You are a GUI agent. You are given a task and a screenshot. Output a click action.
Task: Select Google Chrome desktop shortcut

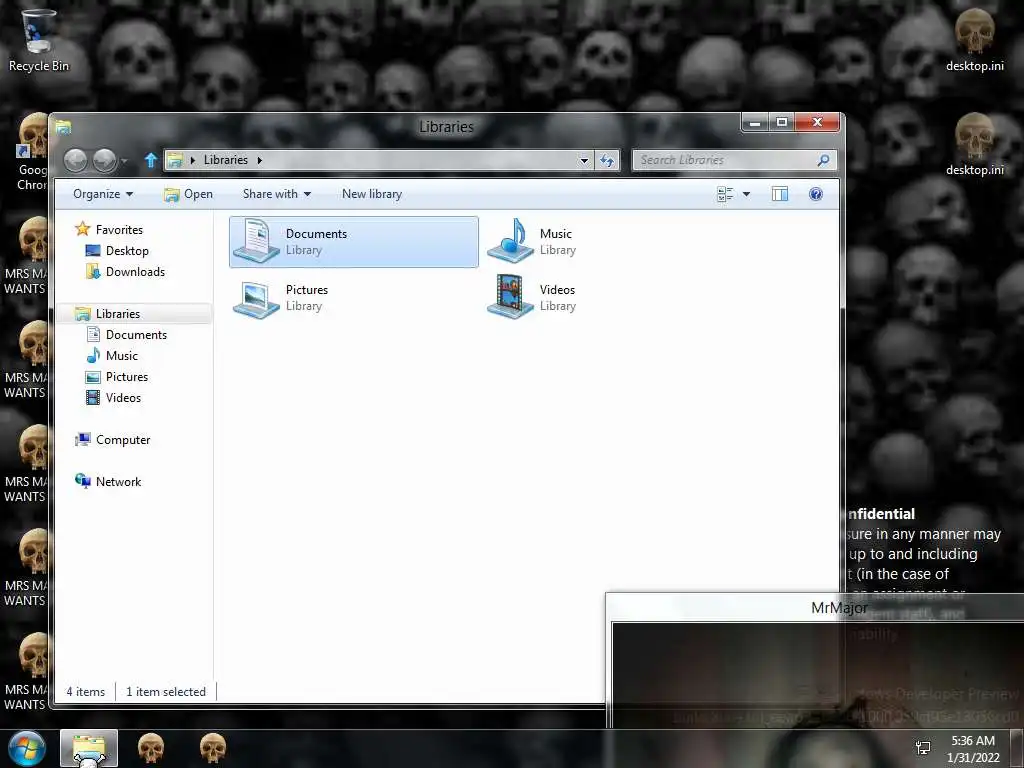click(x=31, y=152)
